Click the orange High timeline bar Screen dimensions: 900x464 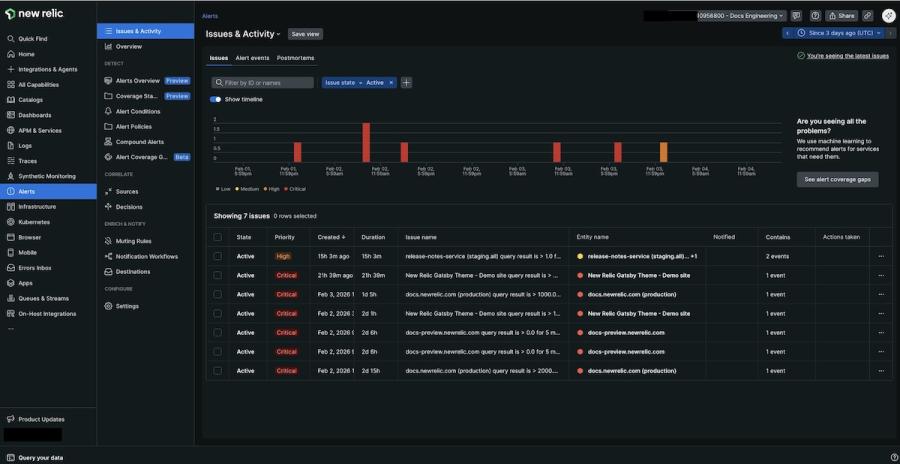tap(664, 152)
